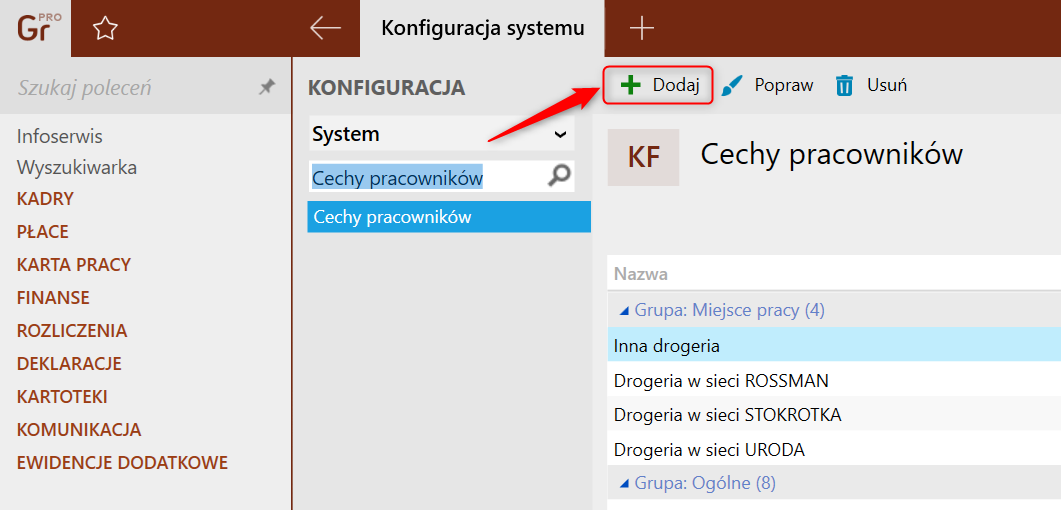
Task: Click the magnifier search icon
Action: (560, 177)
